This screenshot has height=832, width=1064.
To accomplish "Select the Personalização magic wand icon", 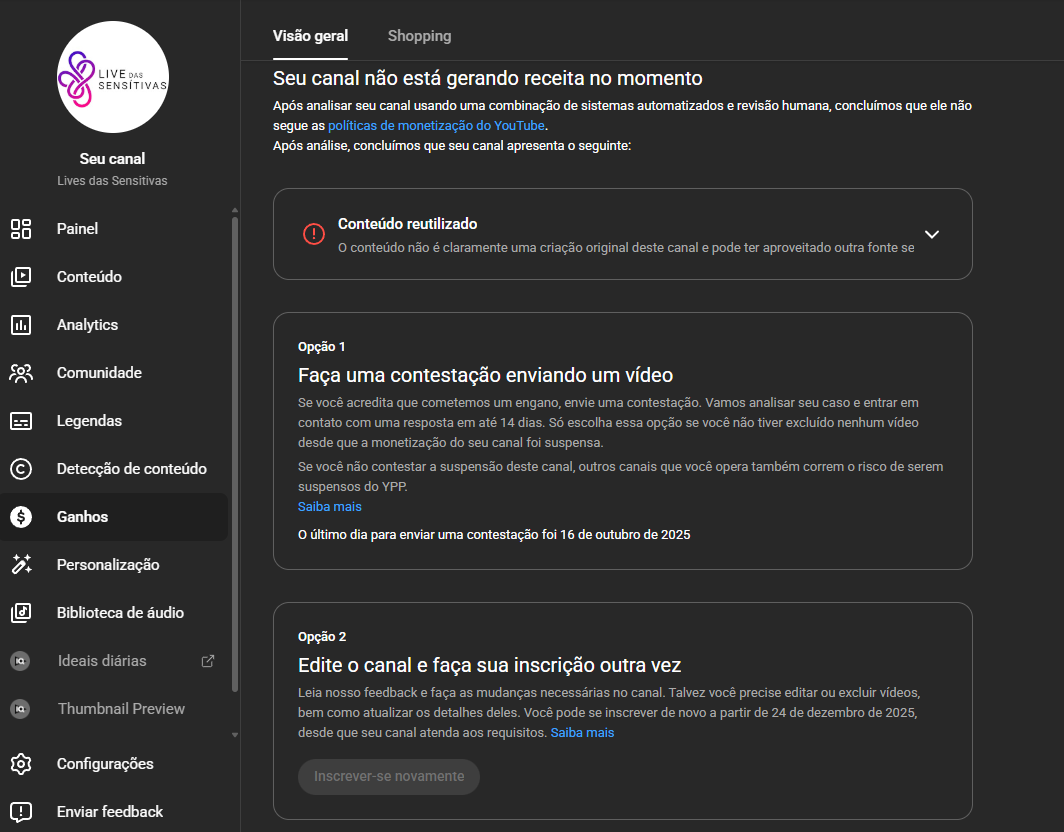I will click(21, 565).
